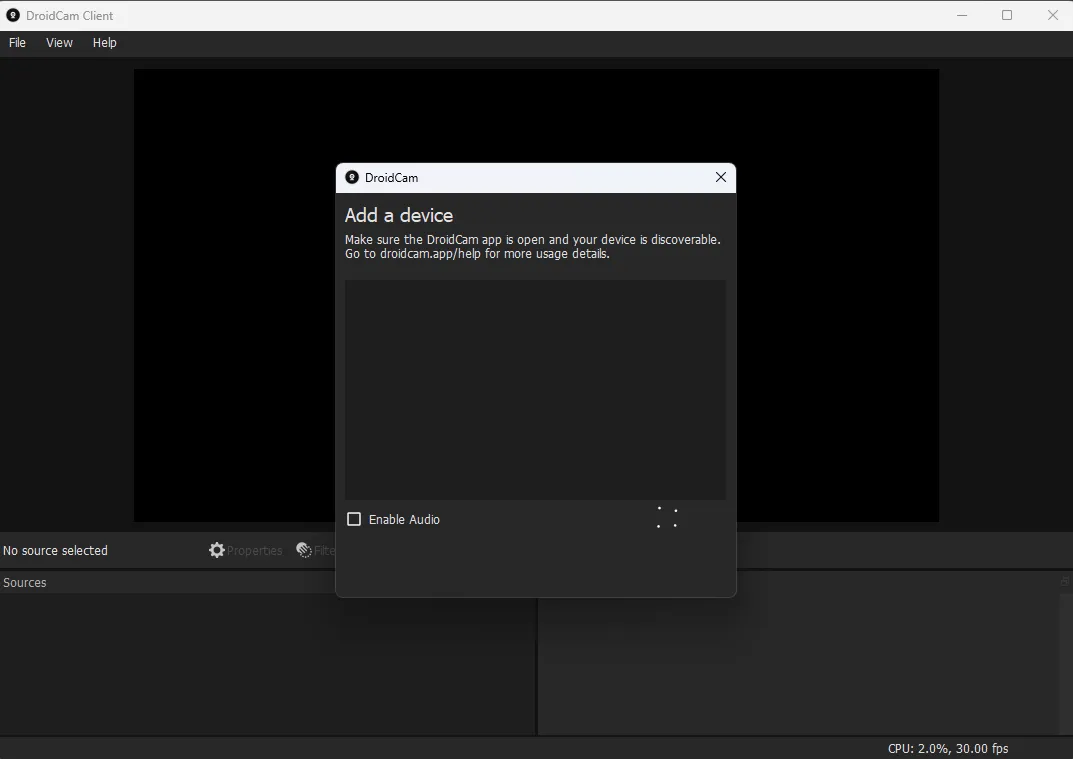Image resolution: width=1073 pixels, height=759 pixels.
Task: Click the sources panel undock icon
Action: pos(1065,582)
